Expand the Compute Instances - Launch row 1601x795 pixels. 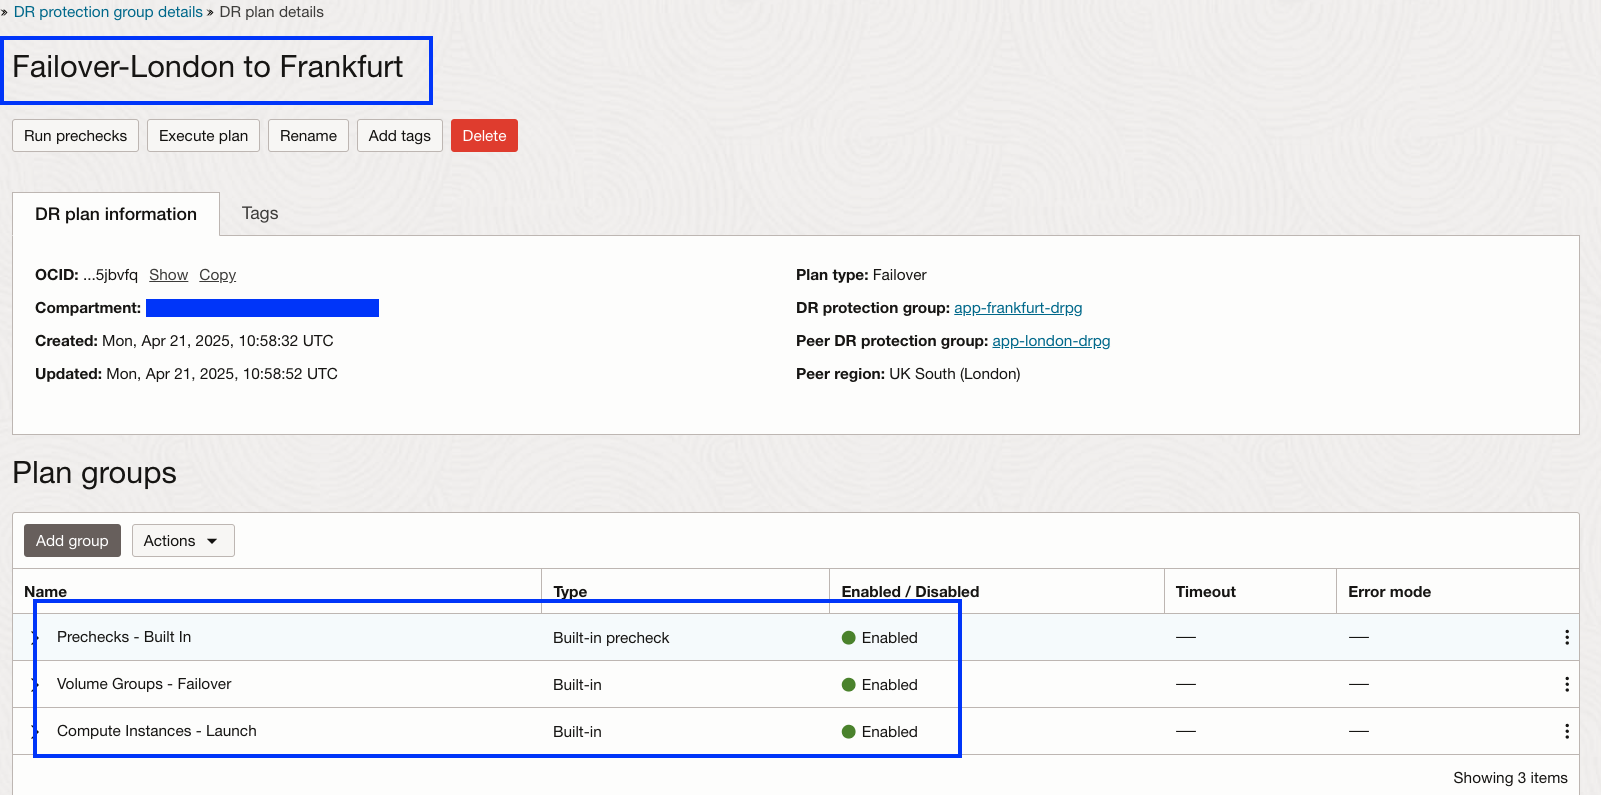coord(34,731)
